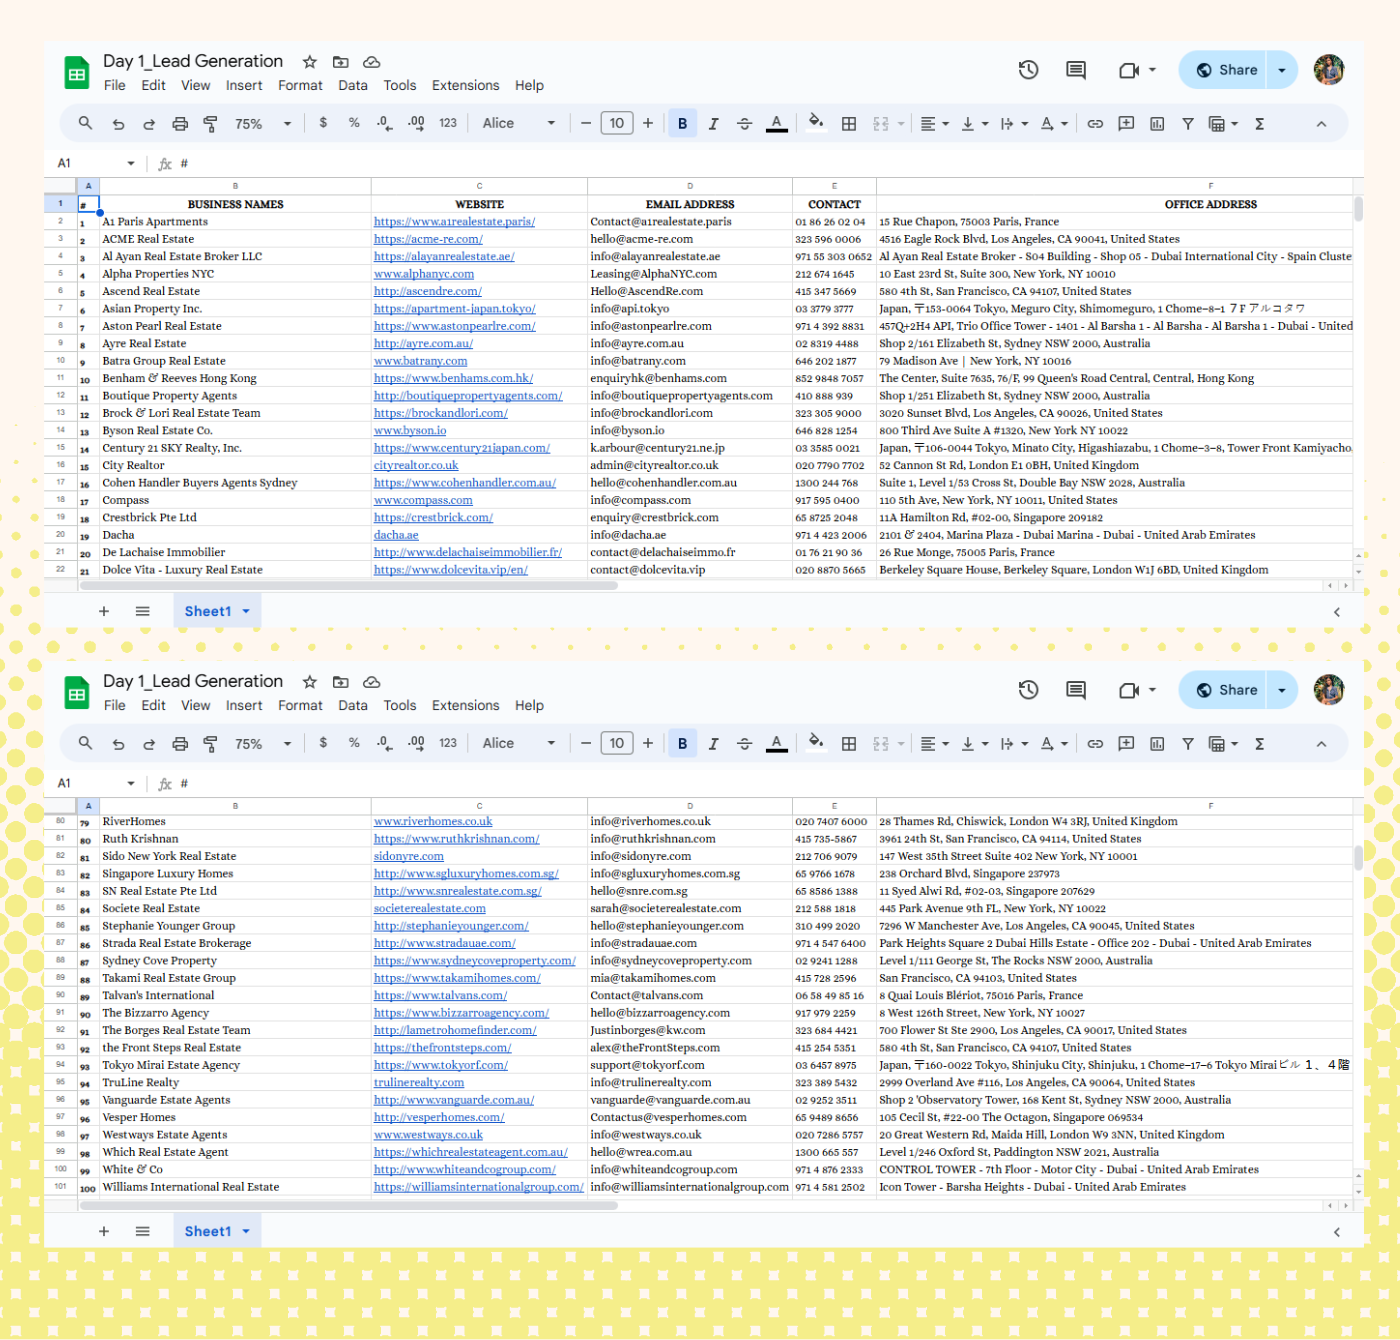Click the print icon in the top toolbar
The image size is (1400, 1340).
click(180, 124)
